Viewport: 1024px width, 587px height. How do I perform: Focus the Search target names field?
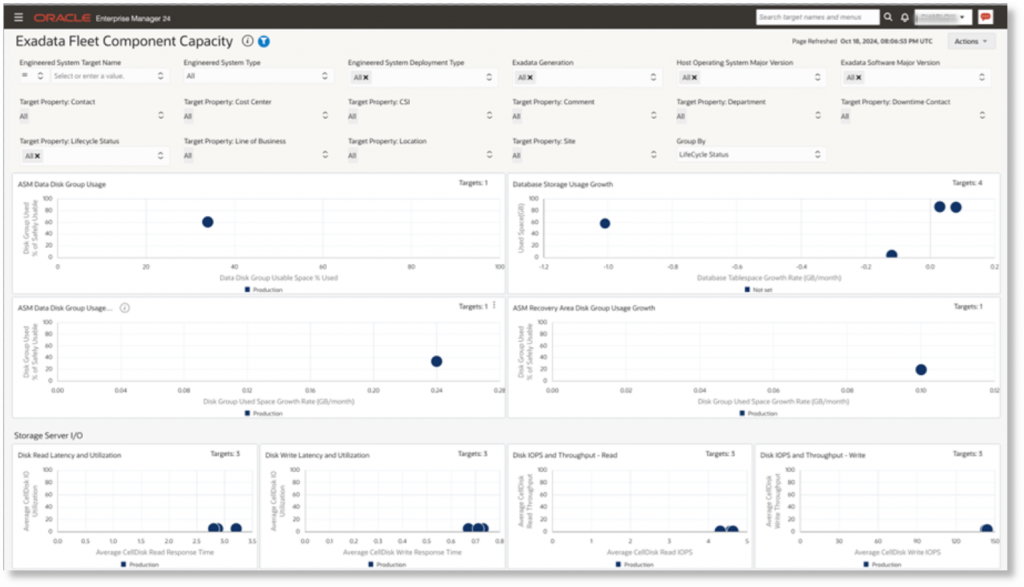coord(817,17)
